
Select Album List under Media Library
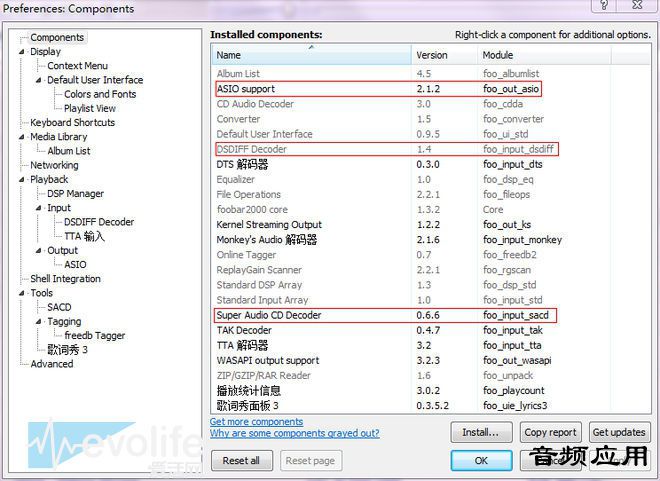point(69,151)
